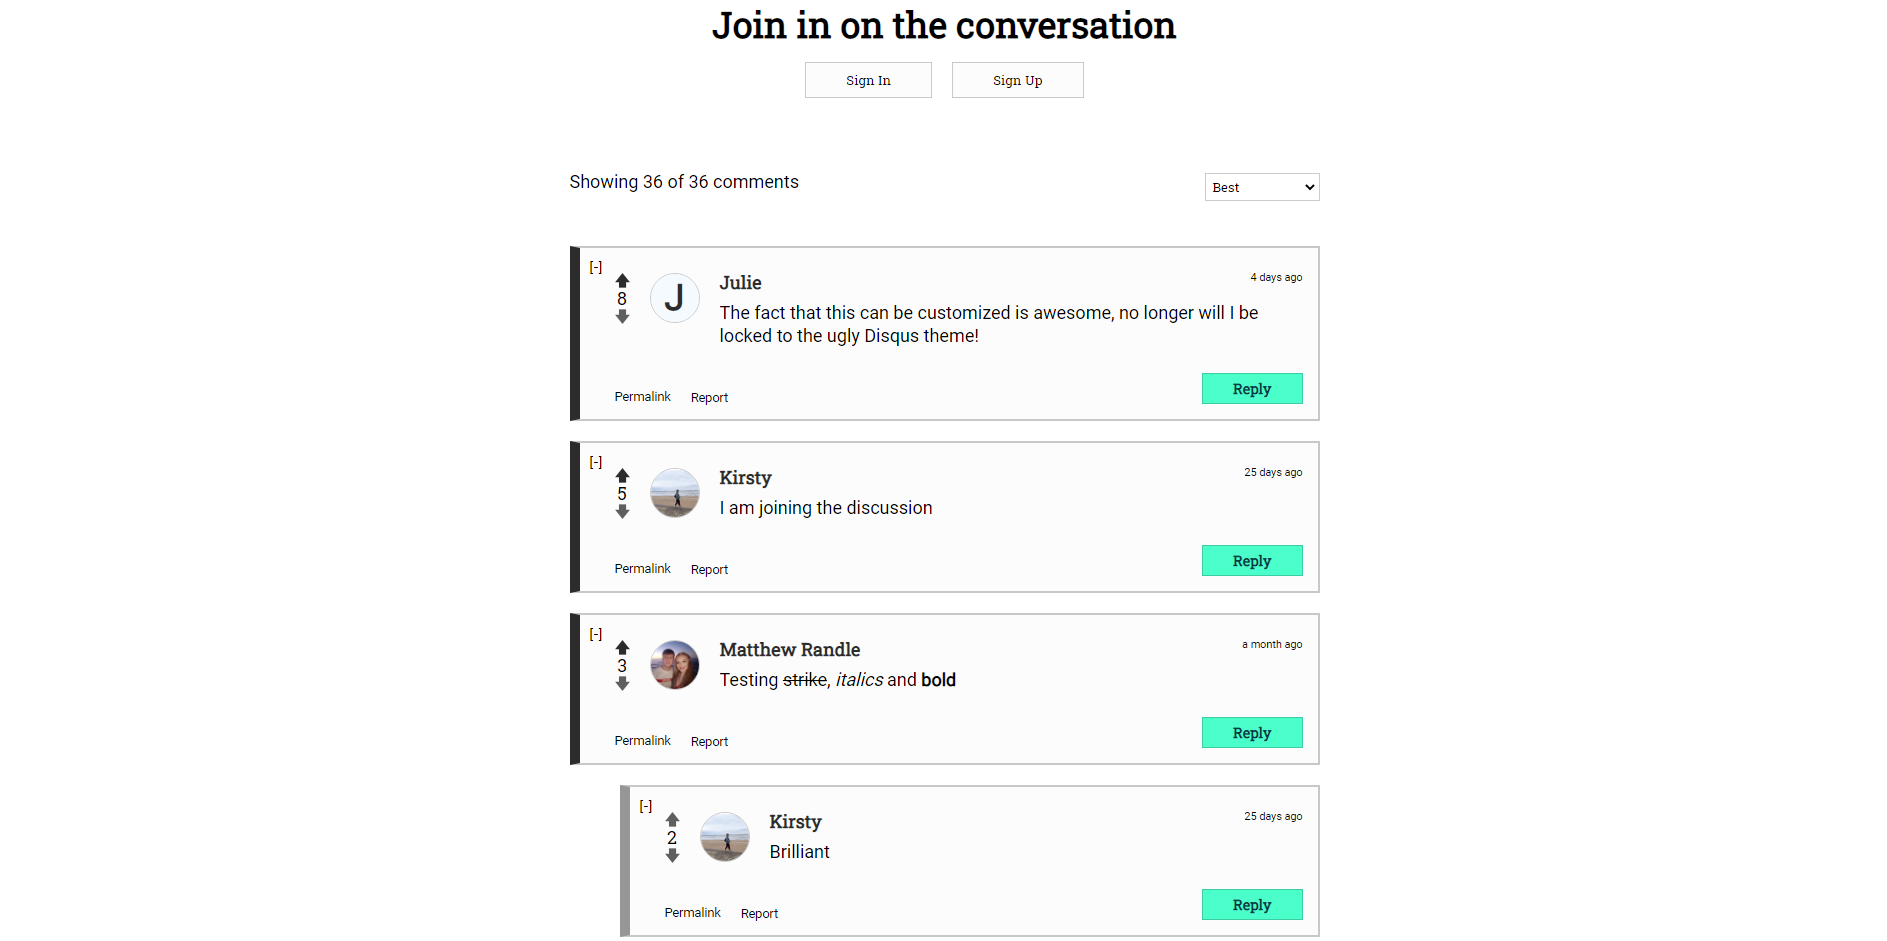Open the Best sort order dropdown
This screenshot has width=1887, height=941.
tap(1261, 187)
